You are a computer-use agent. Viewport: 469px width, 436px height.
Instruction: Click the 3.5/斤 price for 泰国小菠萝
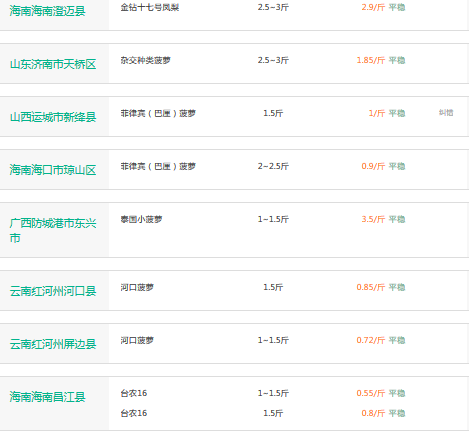[373, 219]
